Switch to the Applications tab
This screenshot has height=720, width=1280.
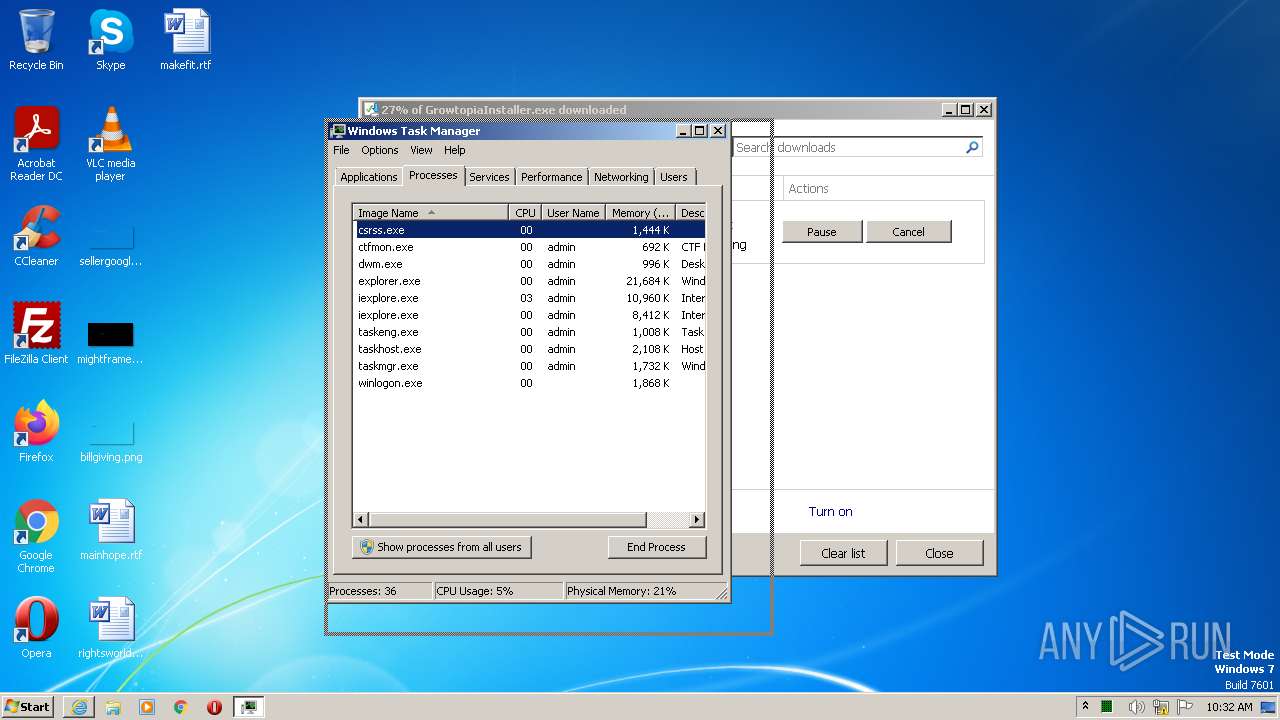[x=368, y=177]
